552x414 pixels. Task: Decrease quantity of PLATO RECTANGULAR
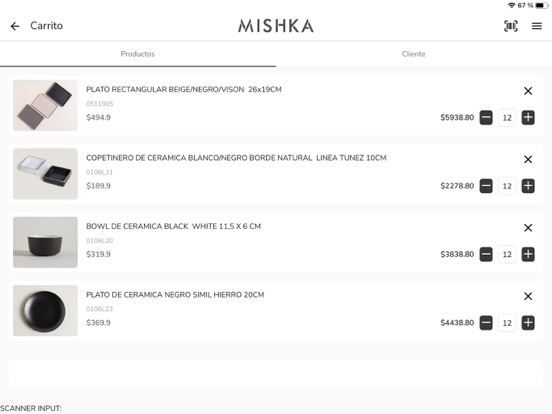[x=486, y=118]
